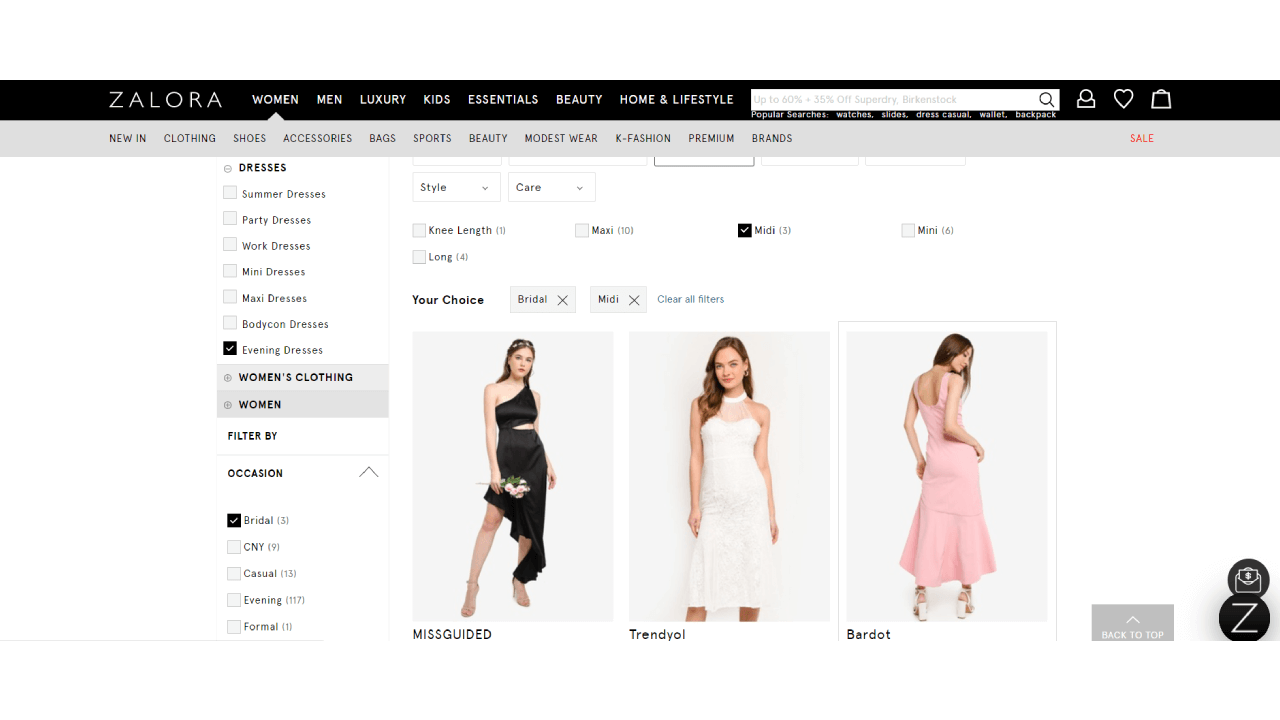This screenshot has height=720, width=1280.
Task: Expand the WOMEN'S CLOTHING category
Action: (228, 377)
